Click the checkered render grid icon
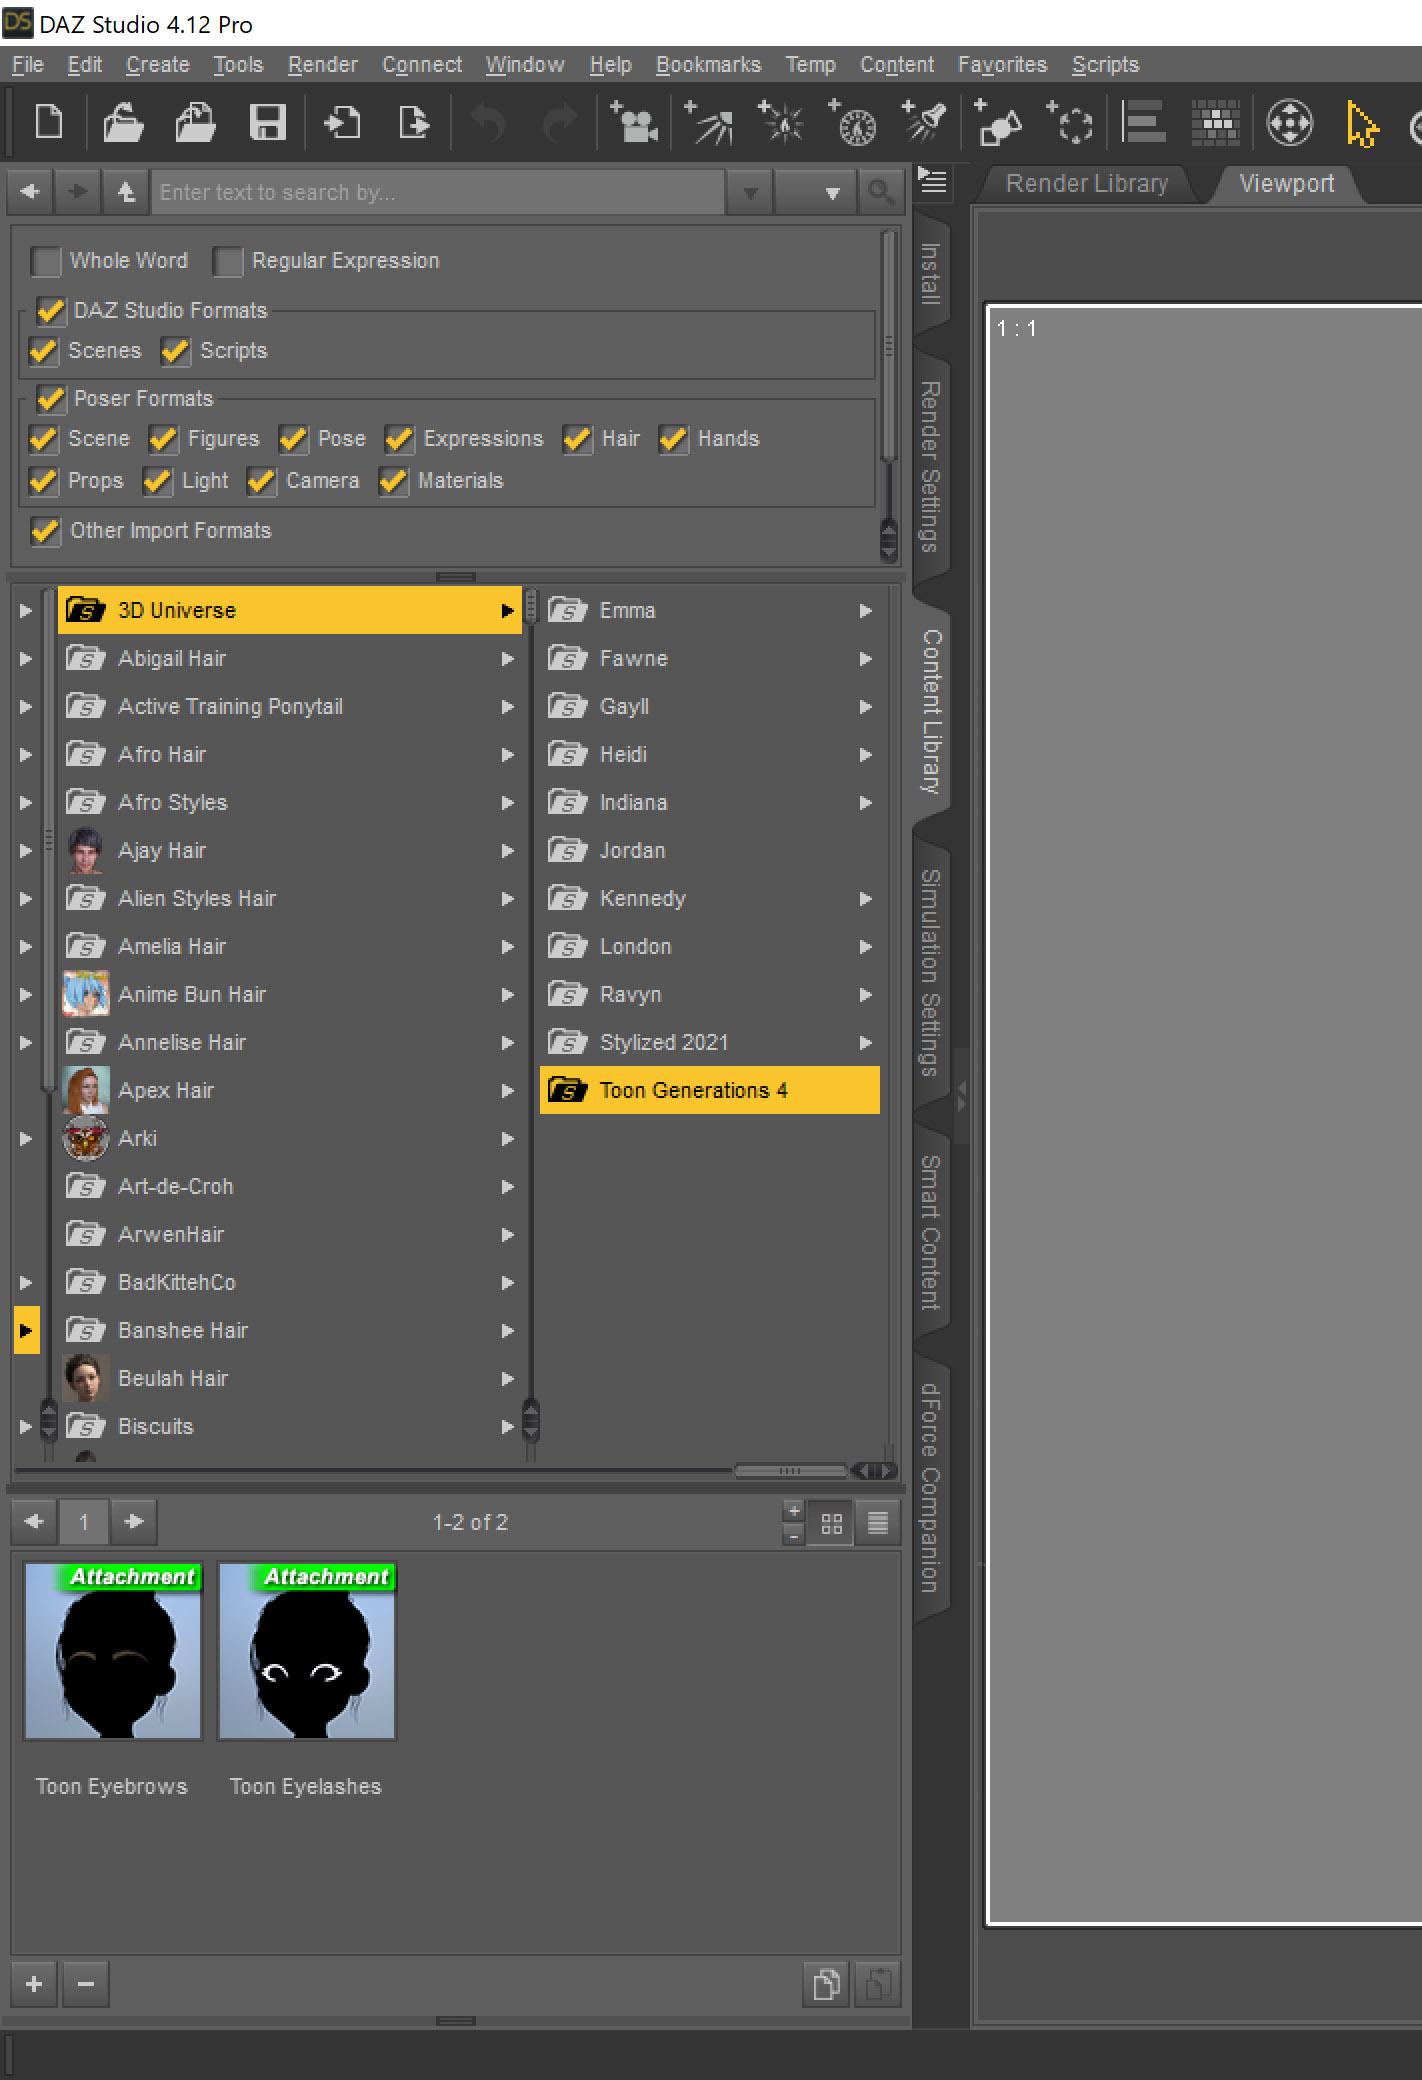Viewport: 1422px width, 2080px height. click(1216, 124)
